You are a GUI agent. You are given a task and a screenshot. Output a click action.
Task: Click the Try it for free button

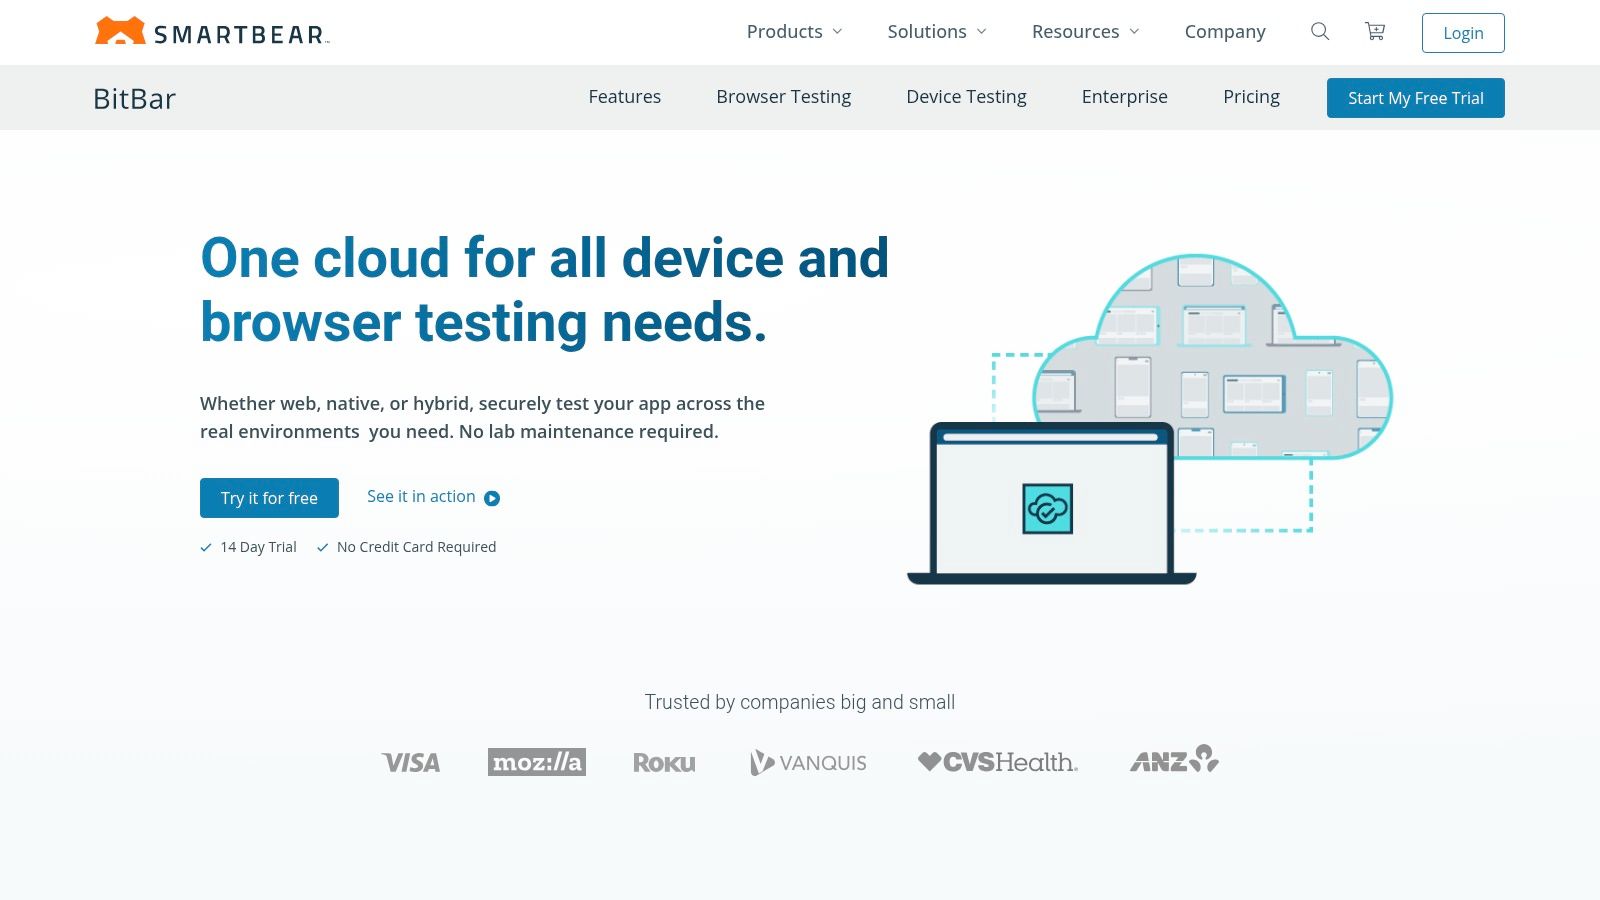click(269, 498)
